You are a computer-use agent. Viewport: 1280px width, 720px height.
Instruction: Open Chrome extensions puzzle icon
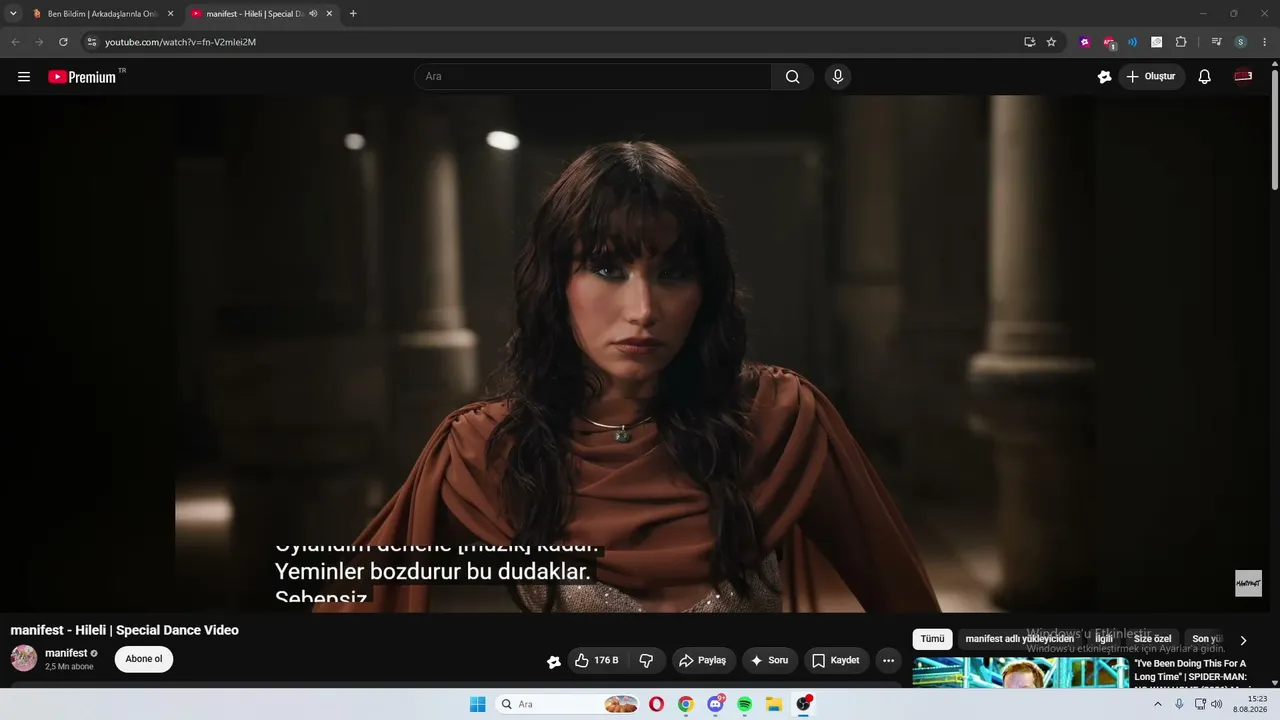click(x=1181, y=42)
